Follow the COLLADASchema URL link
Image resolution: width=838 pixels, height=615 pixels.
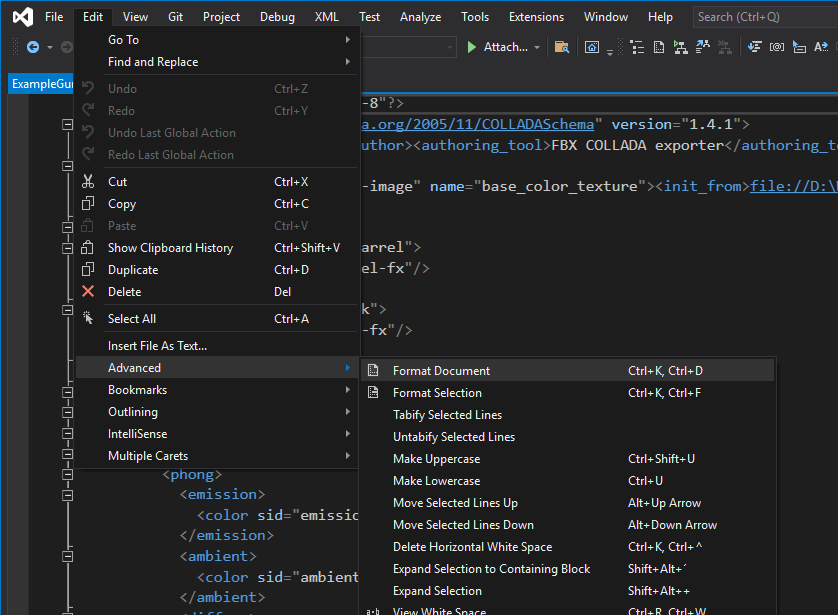coord(477,124)
